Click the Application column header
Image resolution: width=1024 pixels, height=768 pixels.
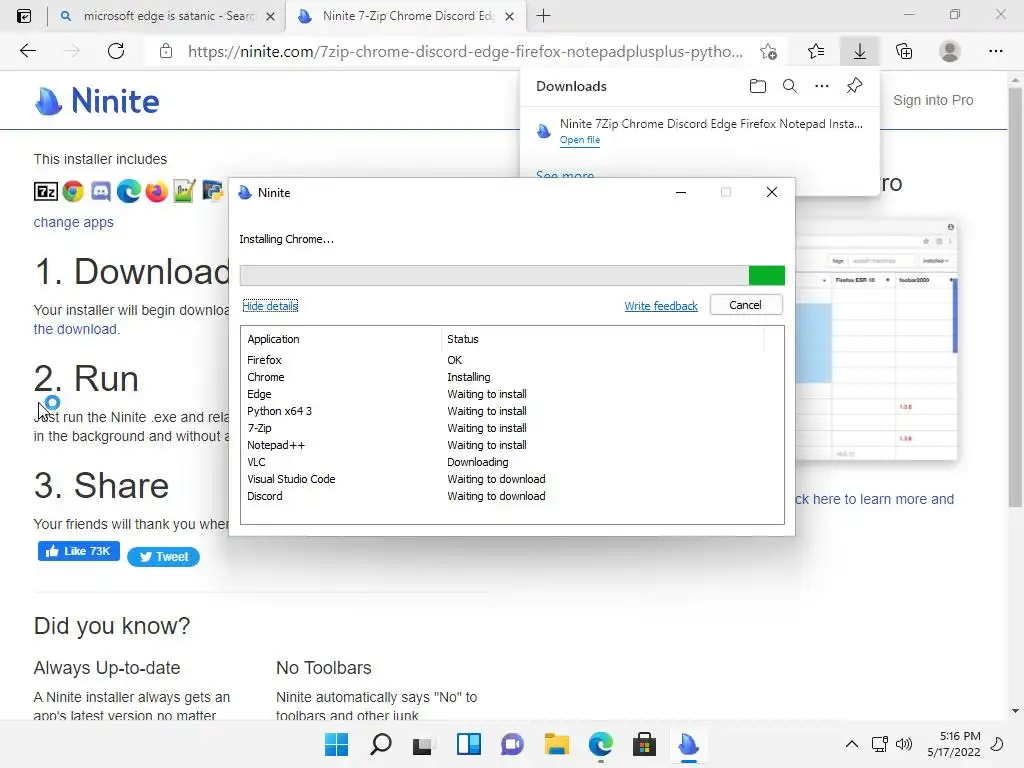click(x=341, y=339)
